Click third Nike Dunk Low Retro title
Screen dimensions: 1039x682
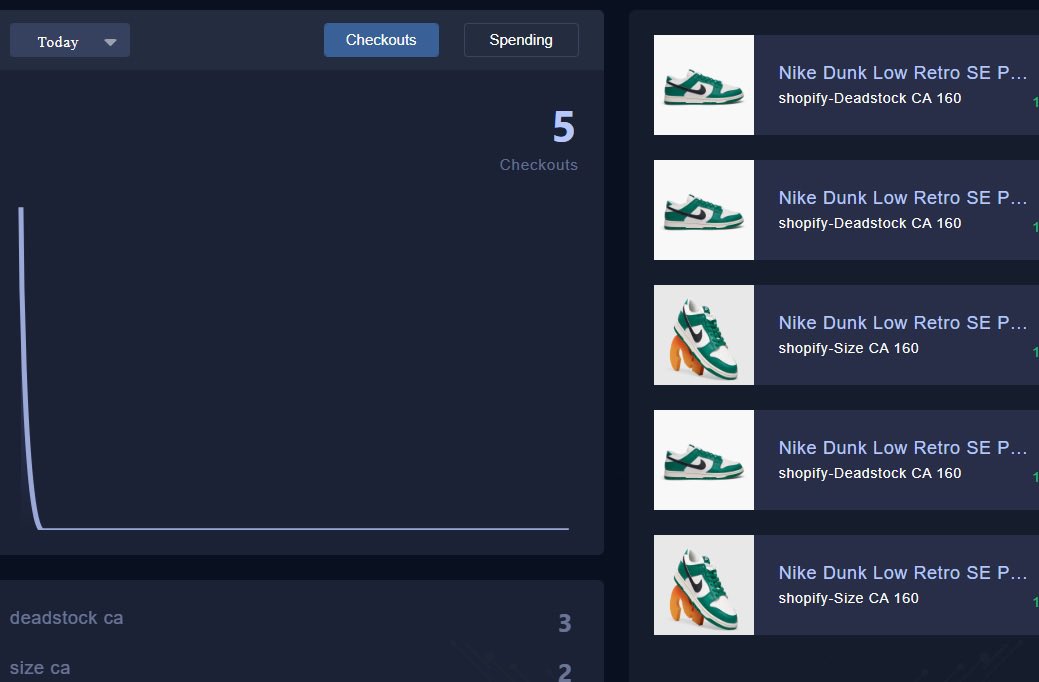coord(902,323)
